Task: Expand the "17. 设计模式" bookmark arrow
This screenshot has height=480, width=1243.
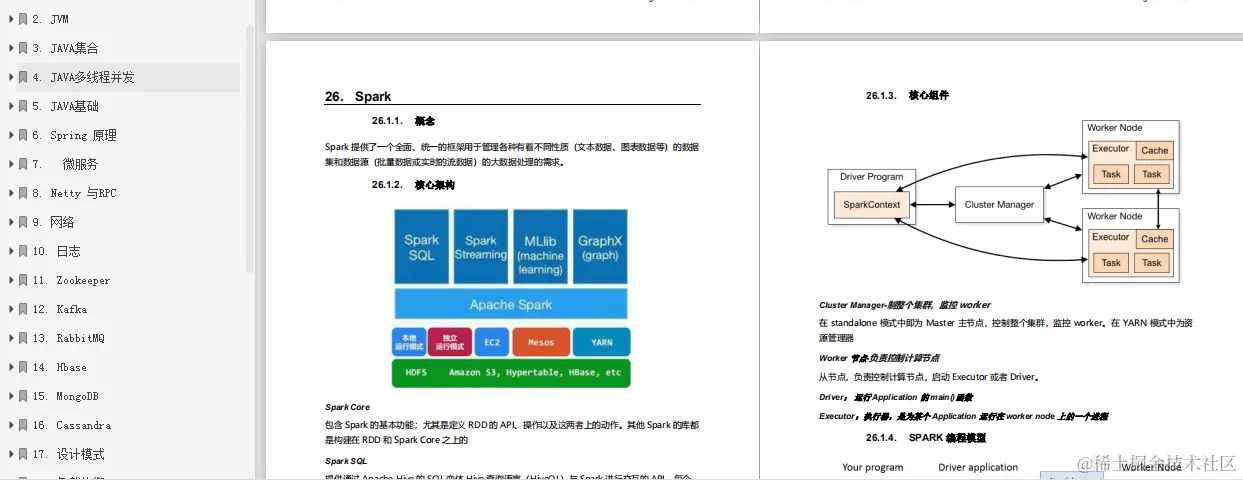Action: pyautogui.click(x=11, y=454)
